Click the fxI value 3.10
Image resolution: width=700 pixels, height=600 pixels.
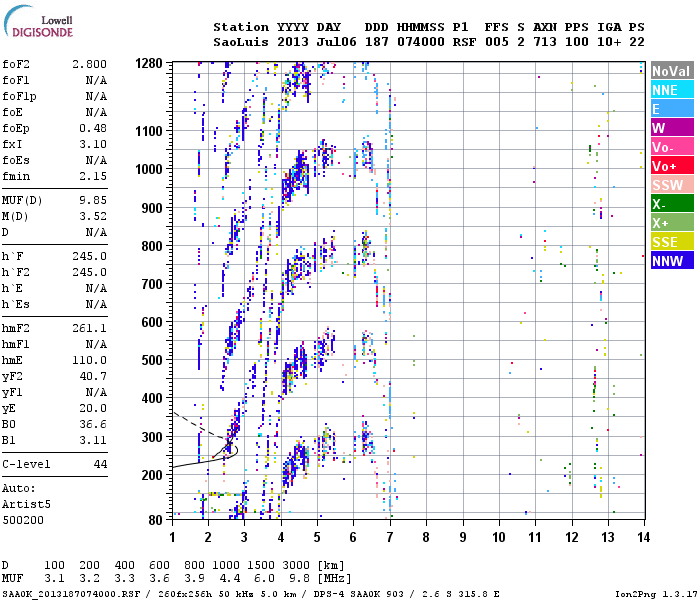coord(93,144)
